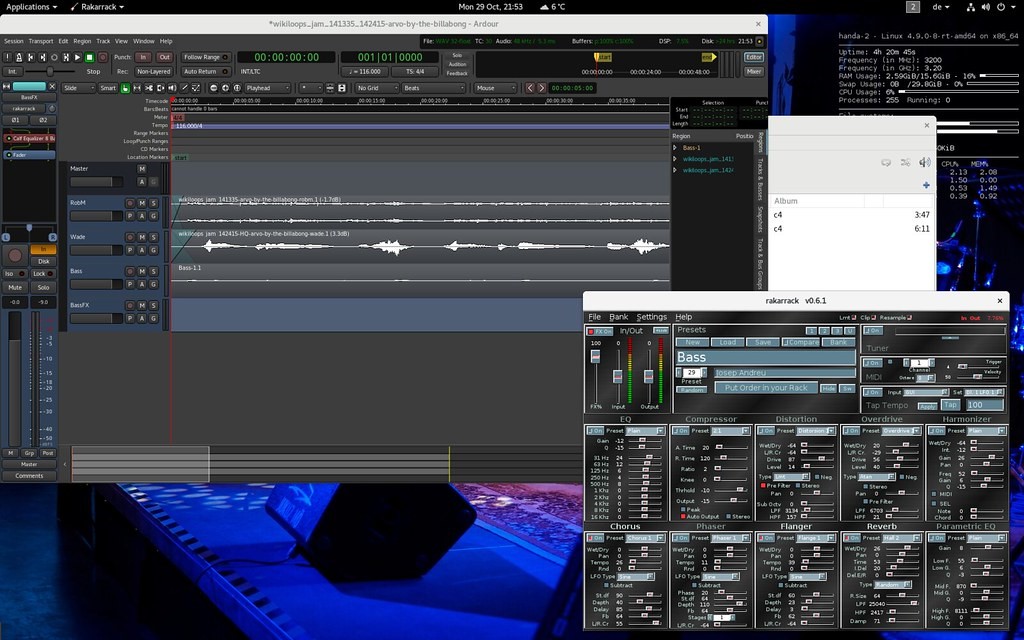Viewport: 1024px width, 640px height.
Task: Open the Mouse edit point dropdown
Action: click(495, 88)
